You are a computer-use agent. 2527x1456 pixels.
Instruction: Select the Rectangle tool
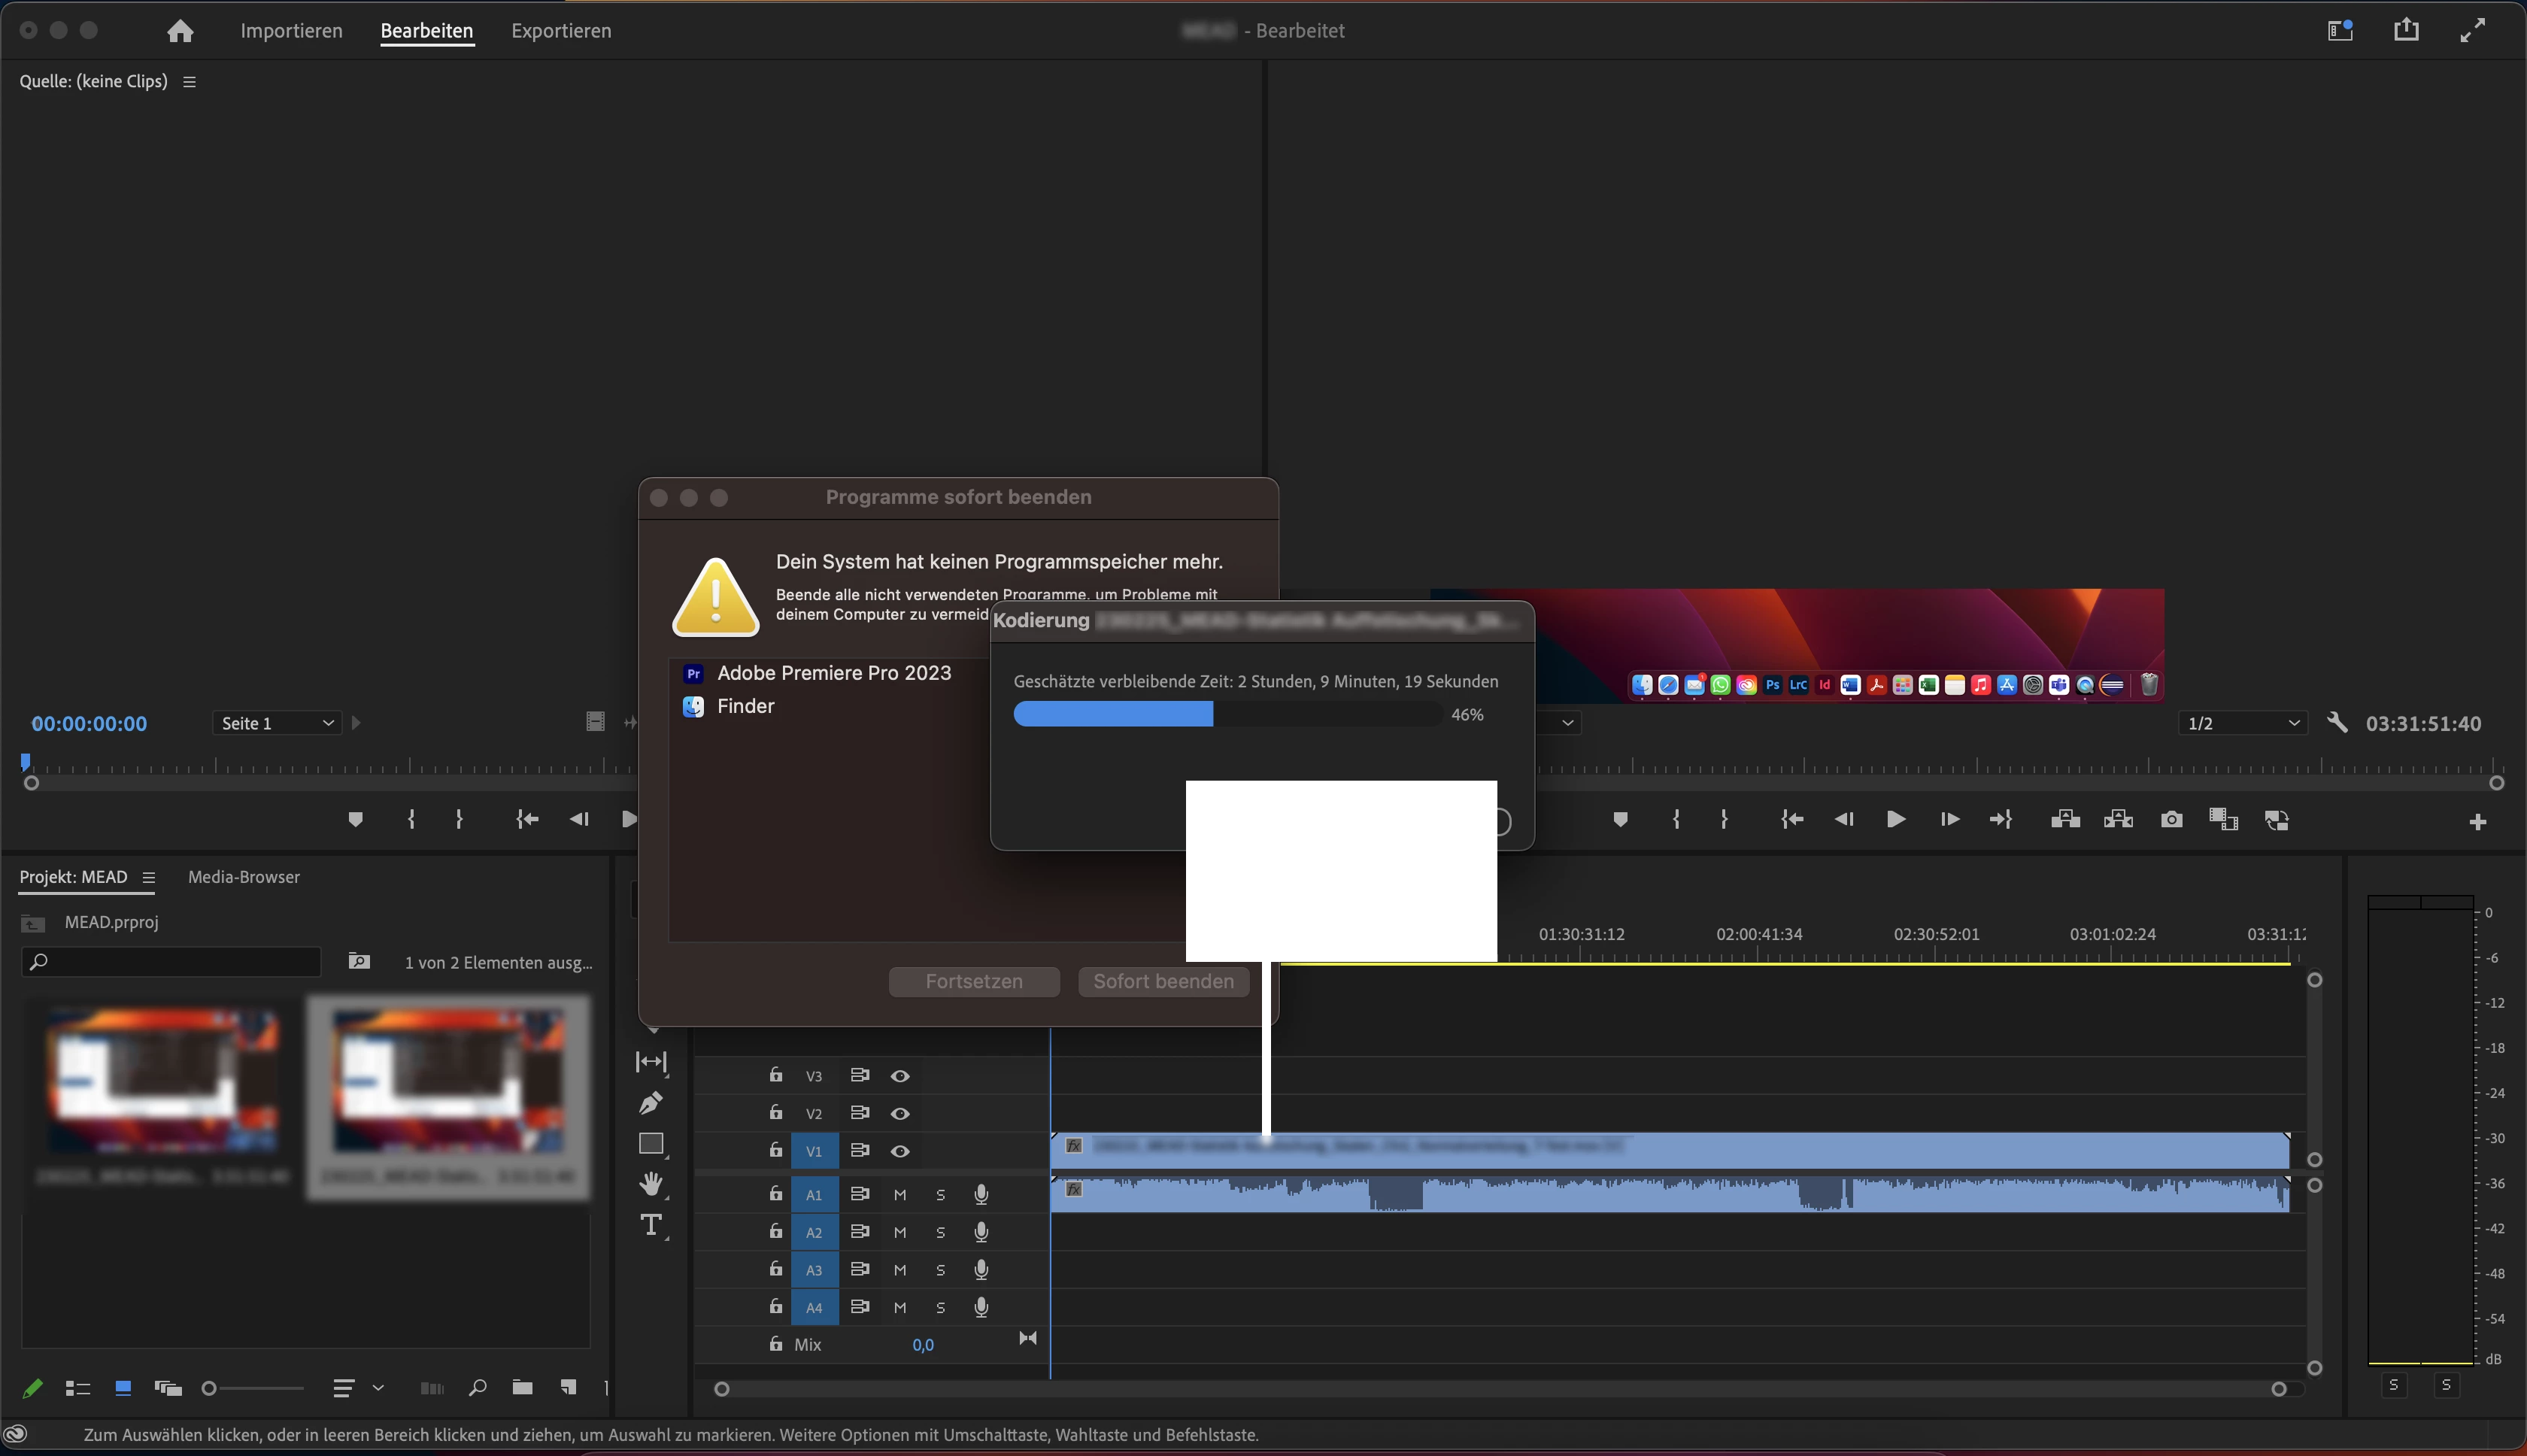click(651, 1143)
